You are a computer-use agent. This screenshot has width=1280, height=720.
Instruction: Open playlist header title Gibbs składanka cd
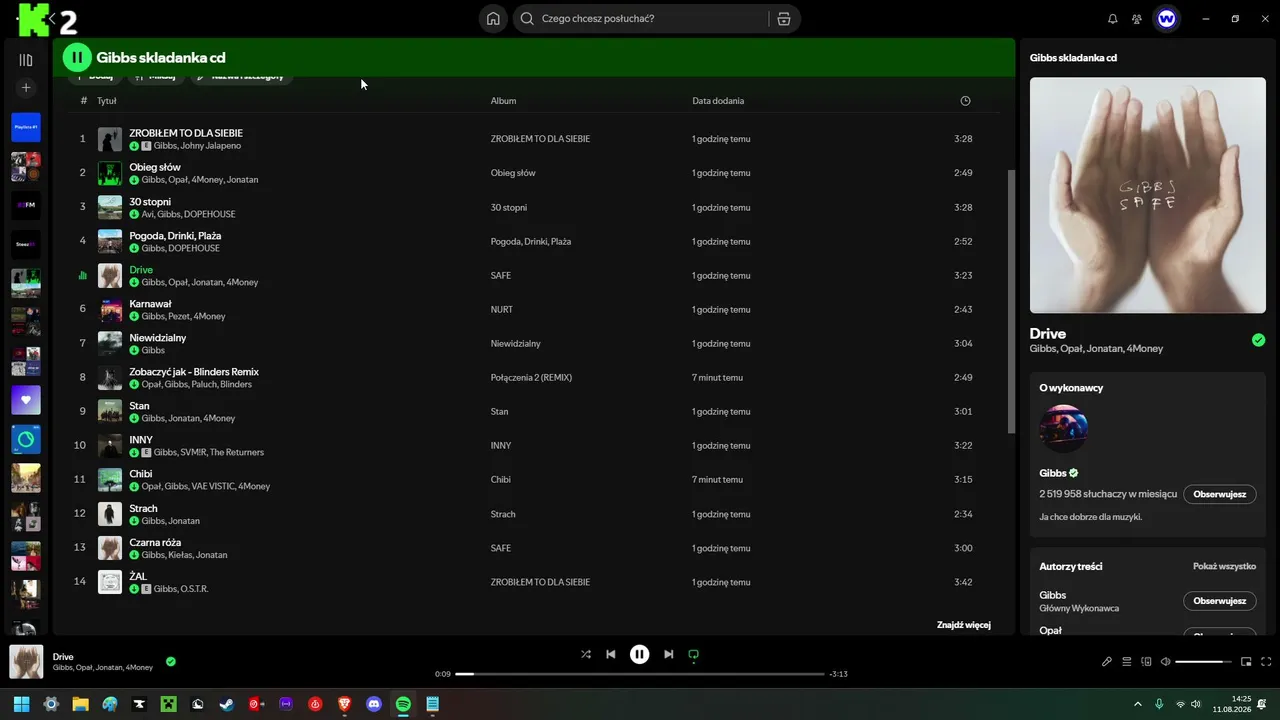coord(161,58)
